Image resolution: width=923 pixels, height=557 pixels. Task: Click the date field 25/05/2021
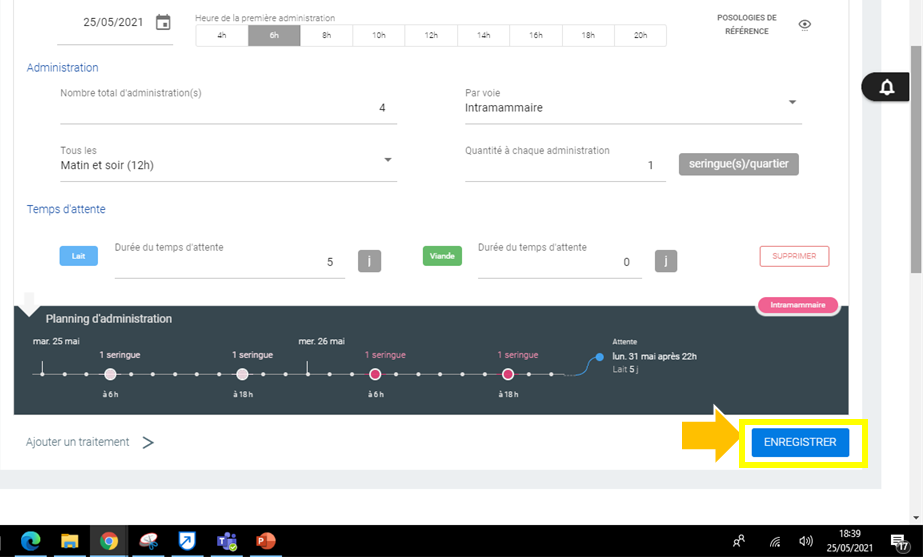pos(113,22)
